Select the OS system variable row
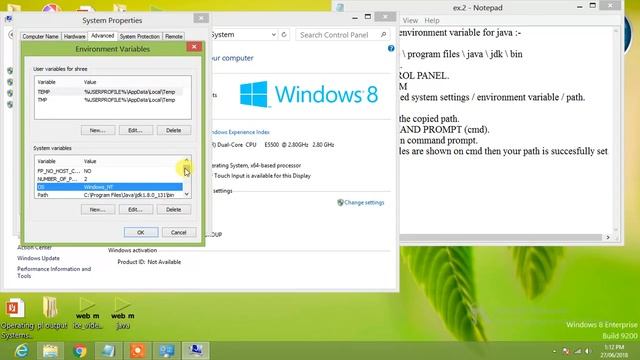Image resolution: width=640 pixels, height=360 pixels. 109,187
